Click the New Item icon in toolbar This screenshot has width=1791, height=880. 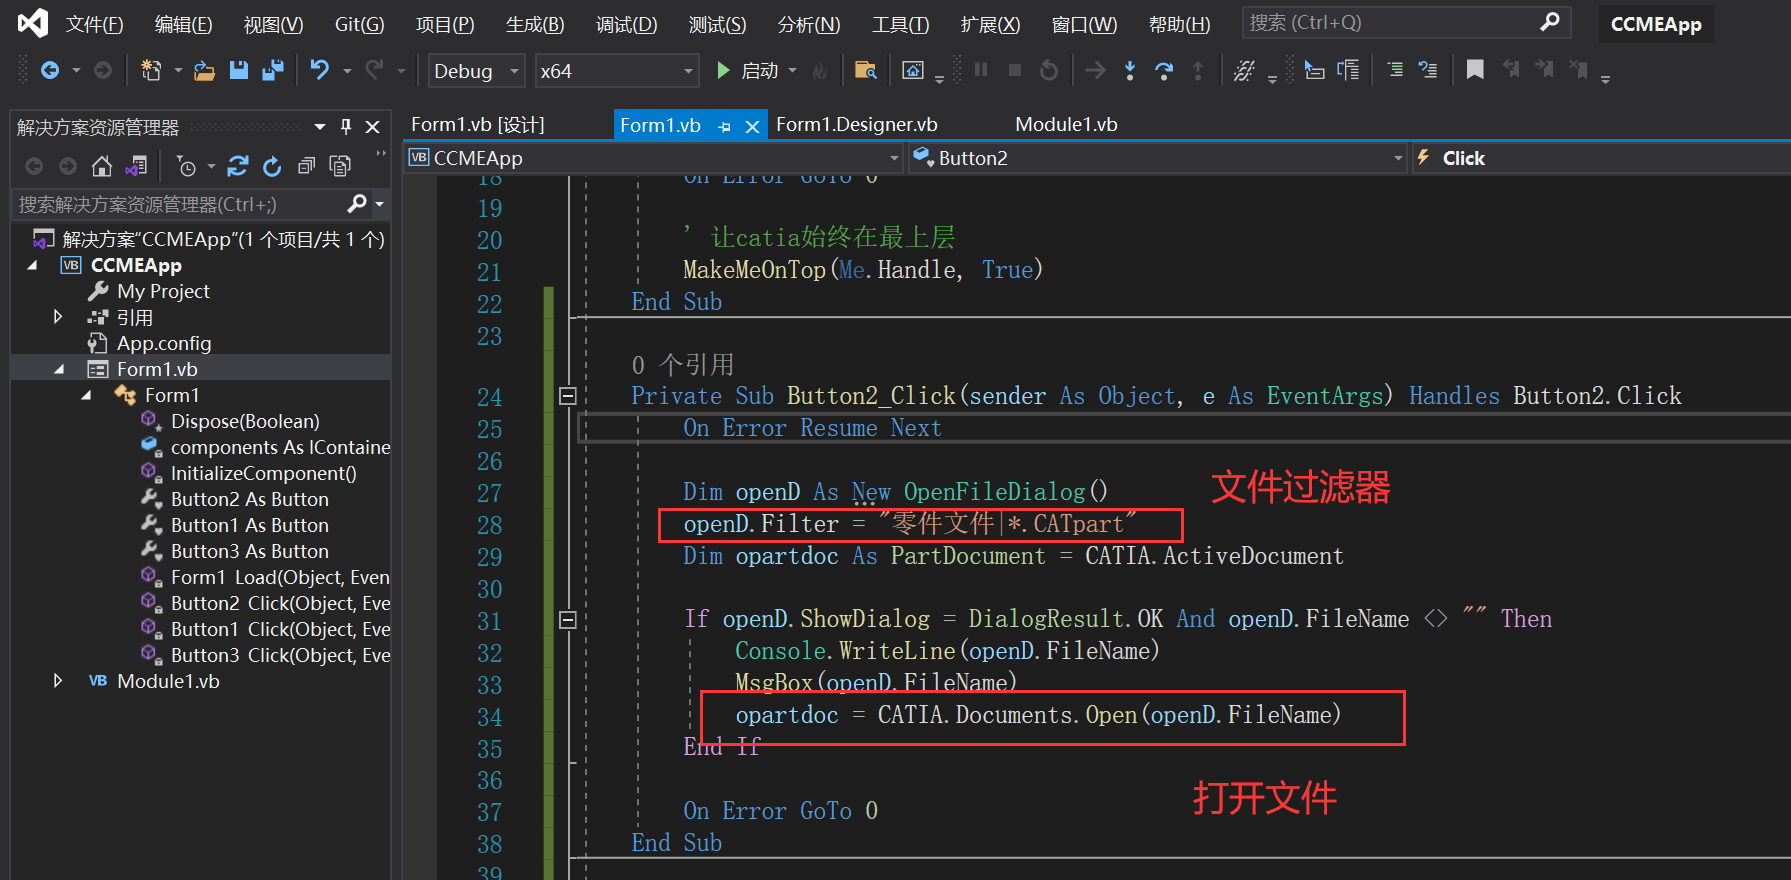pyautogui.click(x=151, y=70)
